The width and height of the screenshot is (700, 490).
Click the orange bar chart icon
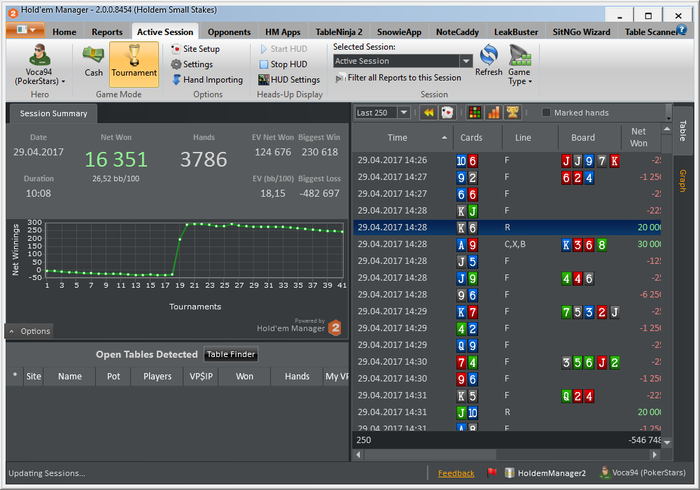pyautogui.click(x=494, y=113)
